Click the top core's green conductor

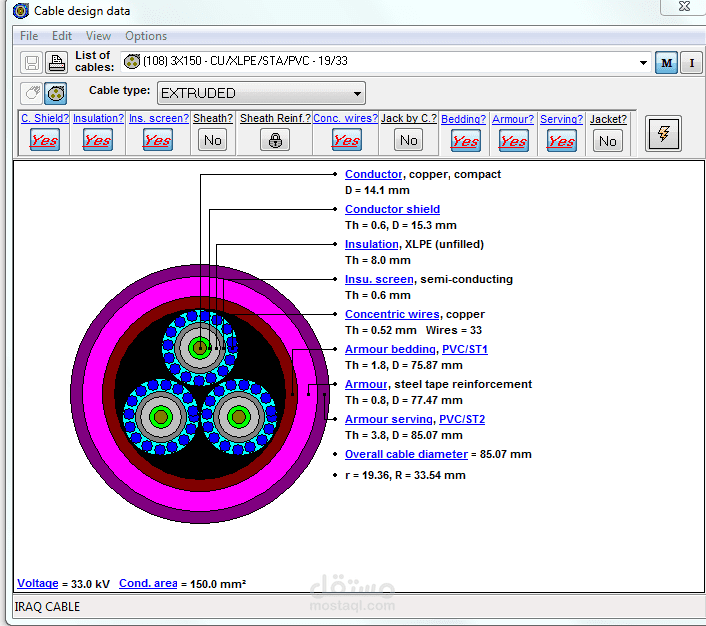point(199,347)
